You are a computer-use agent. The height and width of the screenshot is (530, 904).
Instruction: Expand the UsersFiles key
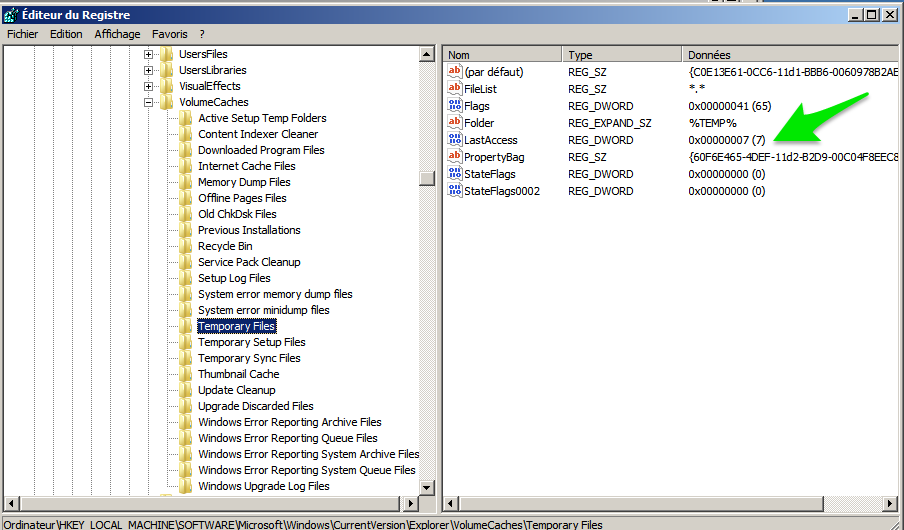tap(149, 54)
